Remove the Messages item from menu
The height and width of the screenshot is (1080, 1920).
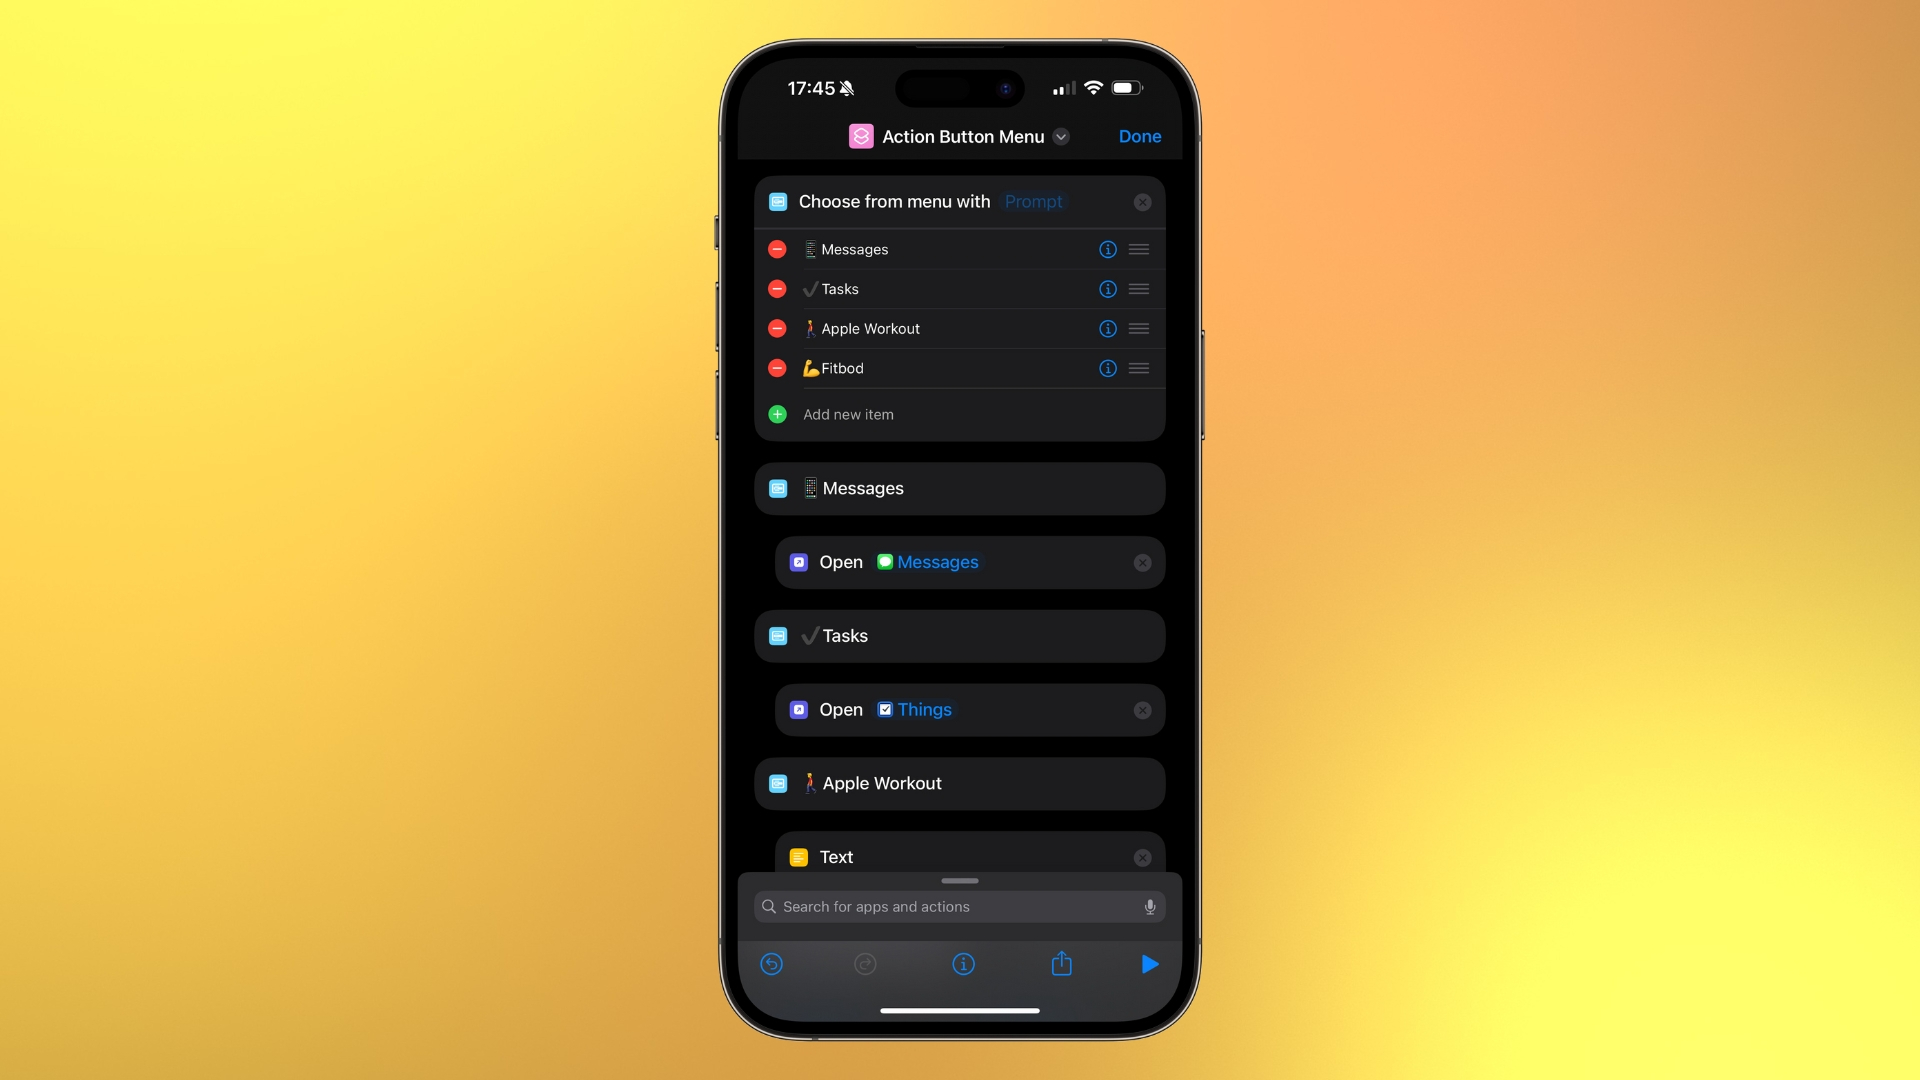click(x=779, y=249)
